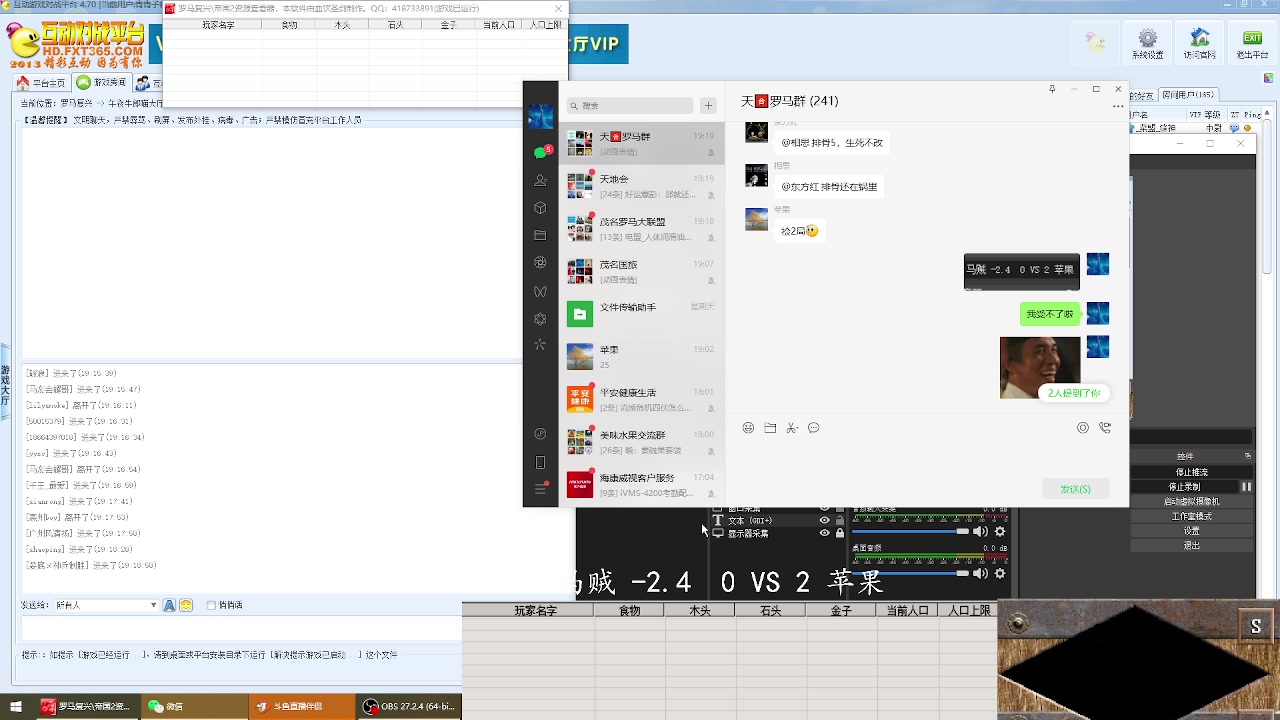Open 平安健康生活 conversation
This screenshot has height=720, width=1280.
click(x=642, y=400)
